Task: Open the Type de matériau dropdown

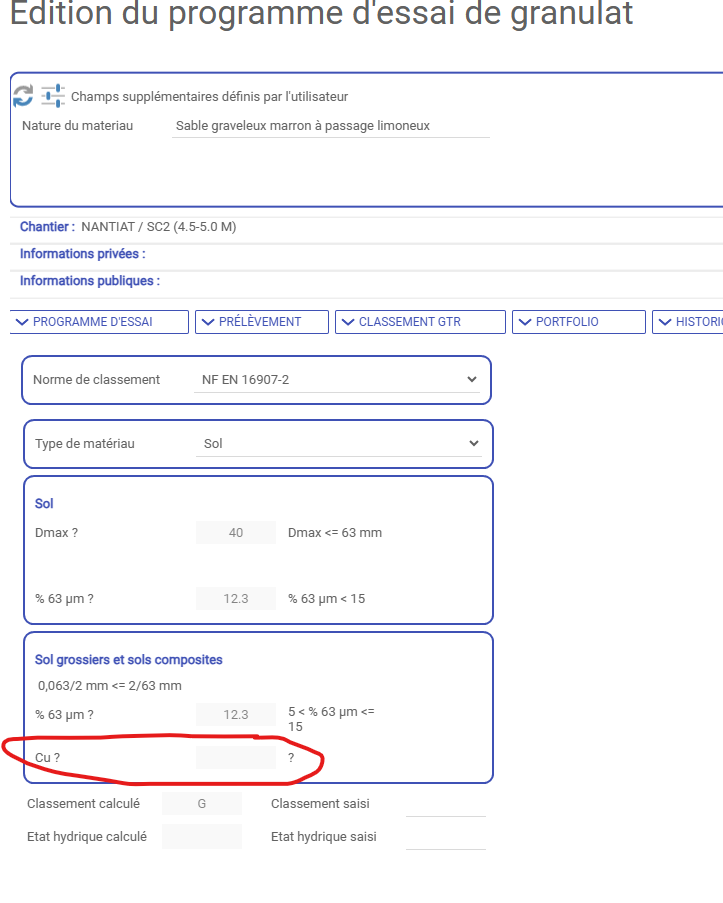Action: pos(338,444)
